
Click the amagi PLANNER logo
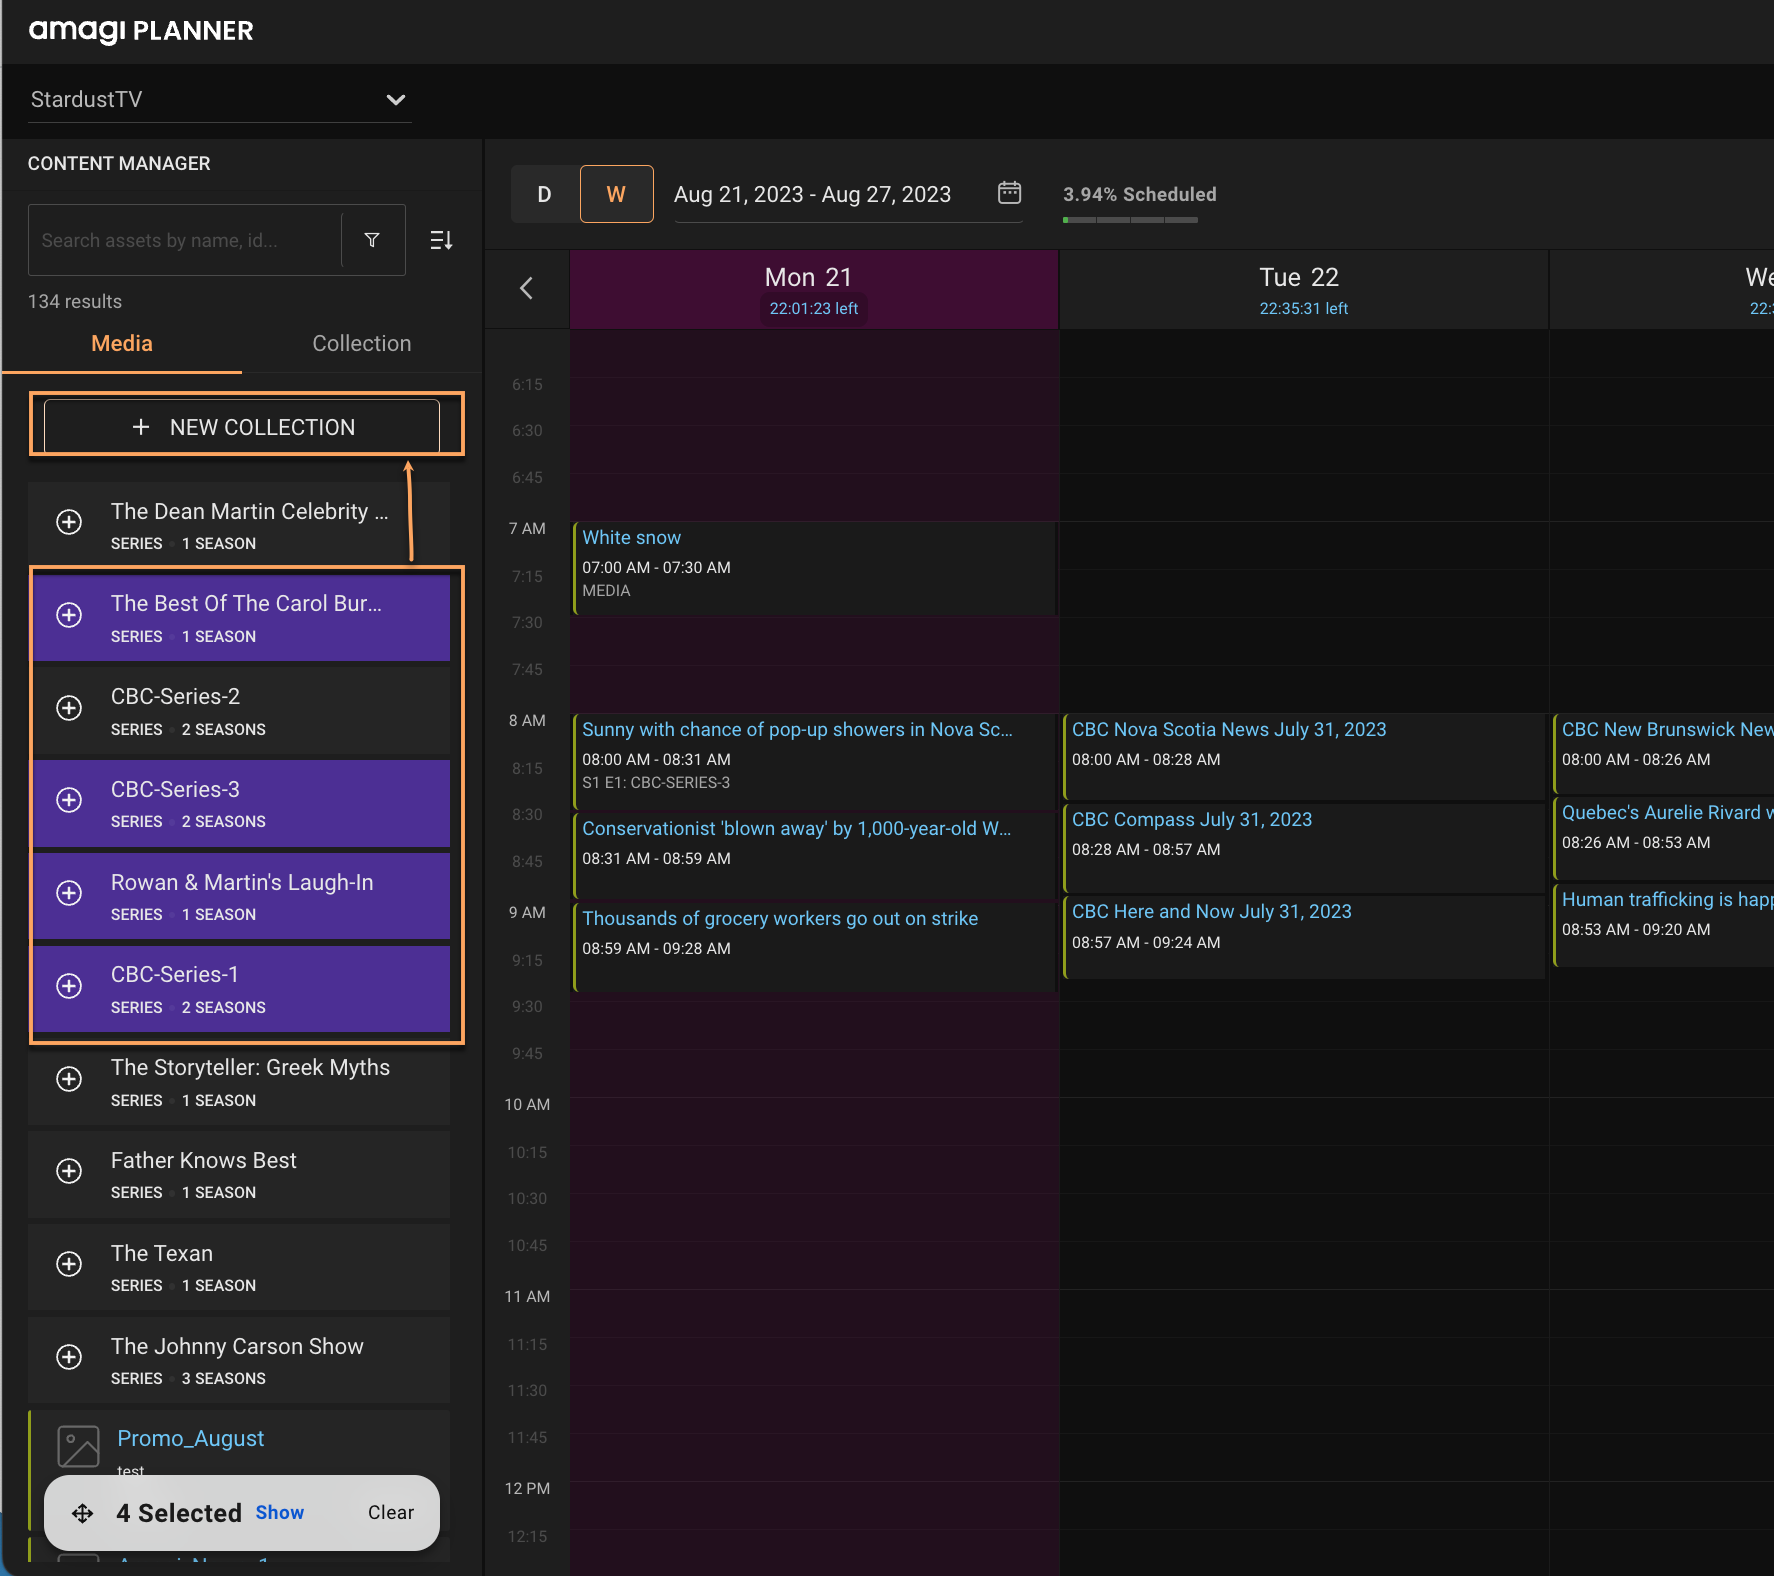tap(141, 31)
